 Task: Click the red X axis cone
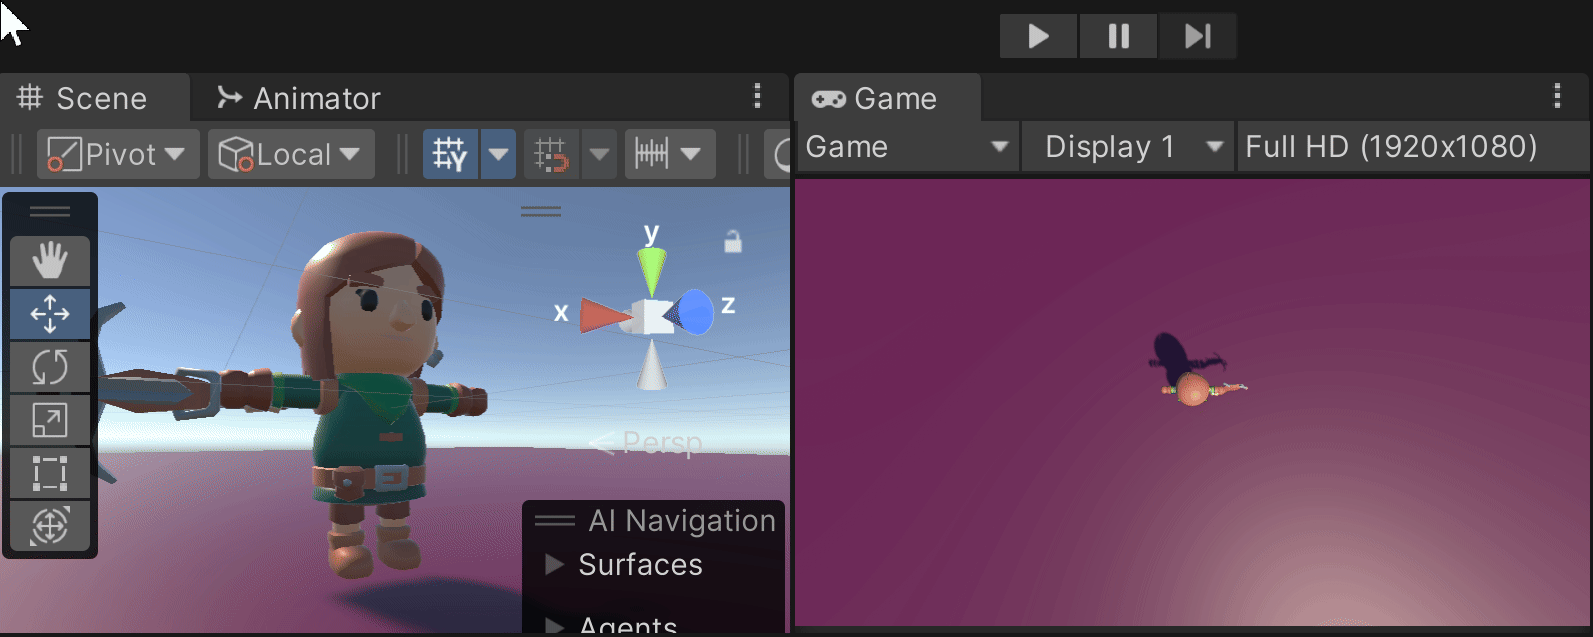tap(603, 315)
